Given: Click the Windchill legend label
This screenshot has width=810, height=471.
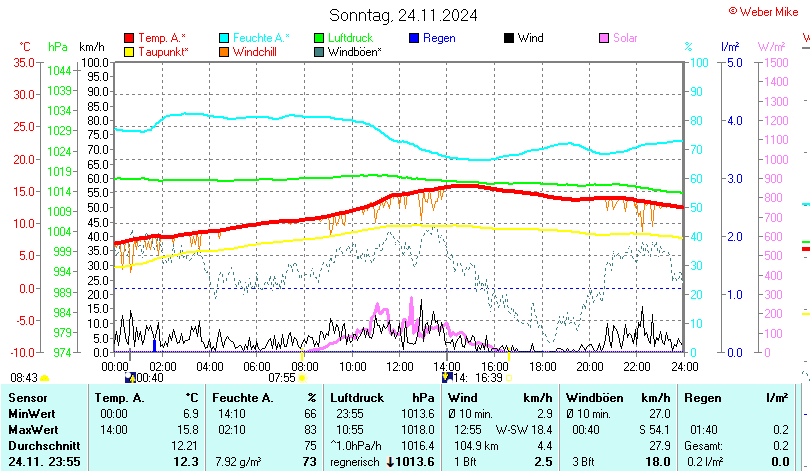Looking at the screenshot, I should pos(255,52).
